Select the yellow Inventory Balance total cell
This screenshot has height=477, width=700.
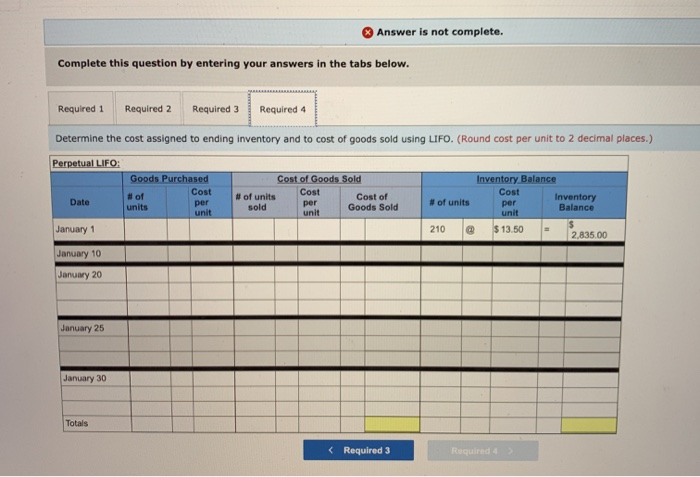[589, 425]
